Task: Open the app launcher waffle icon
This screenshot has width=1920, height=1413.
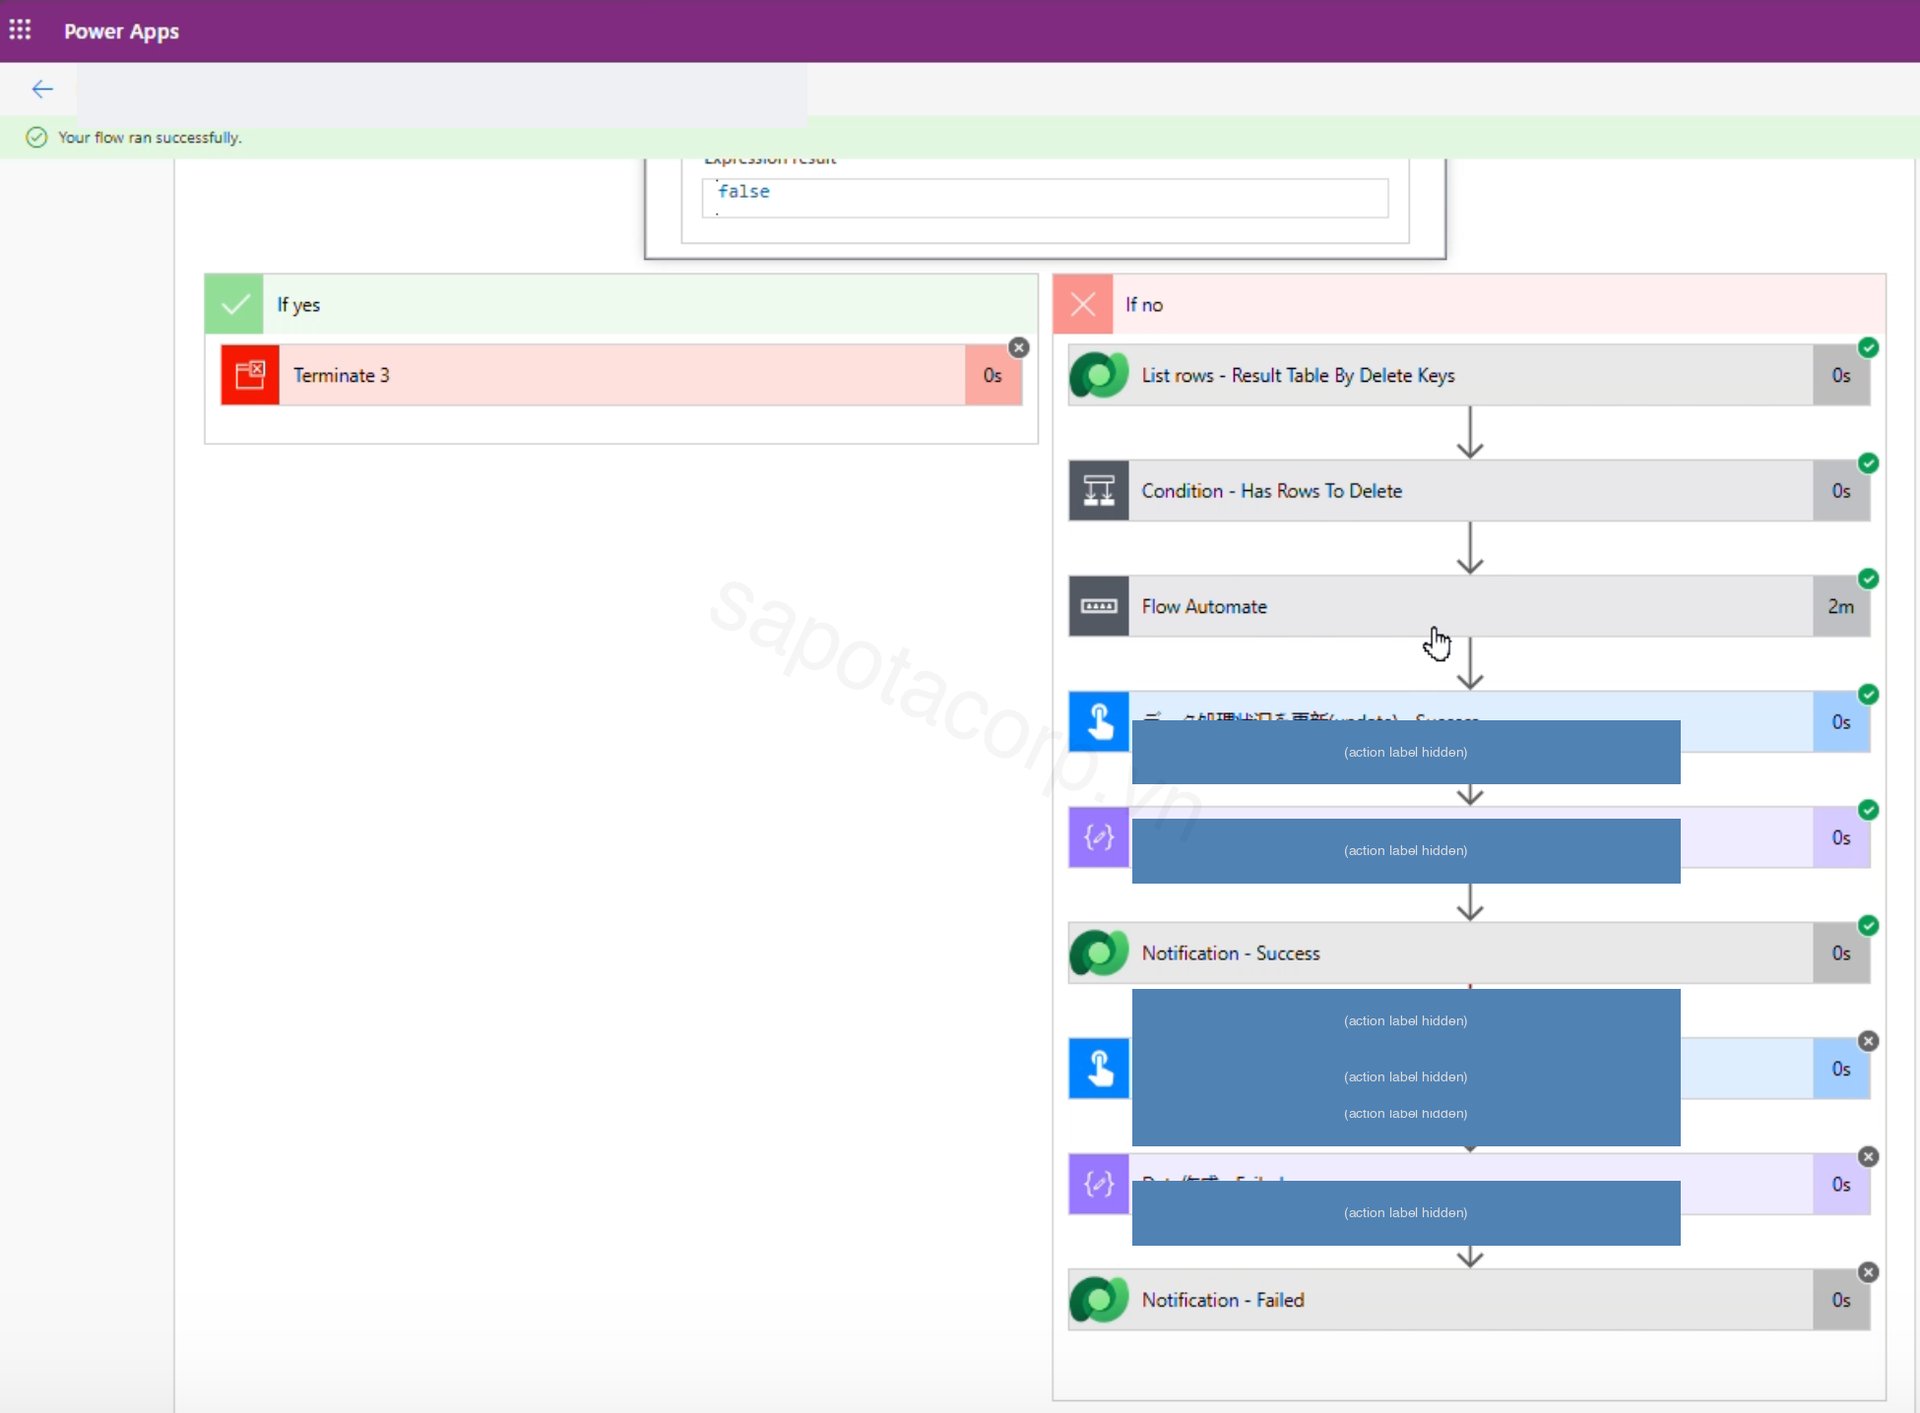Action: (20, 30)
